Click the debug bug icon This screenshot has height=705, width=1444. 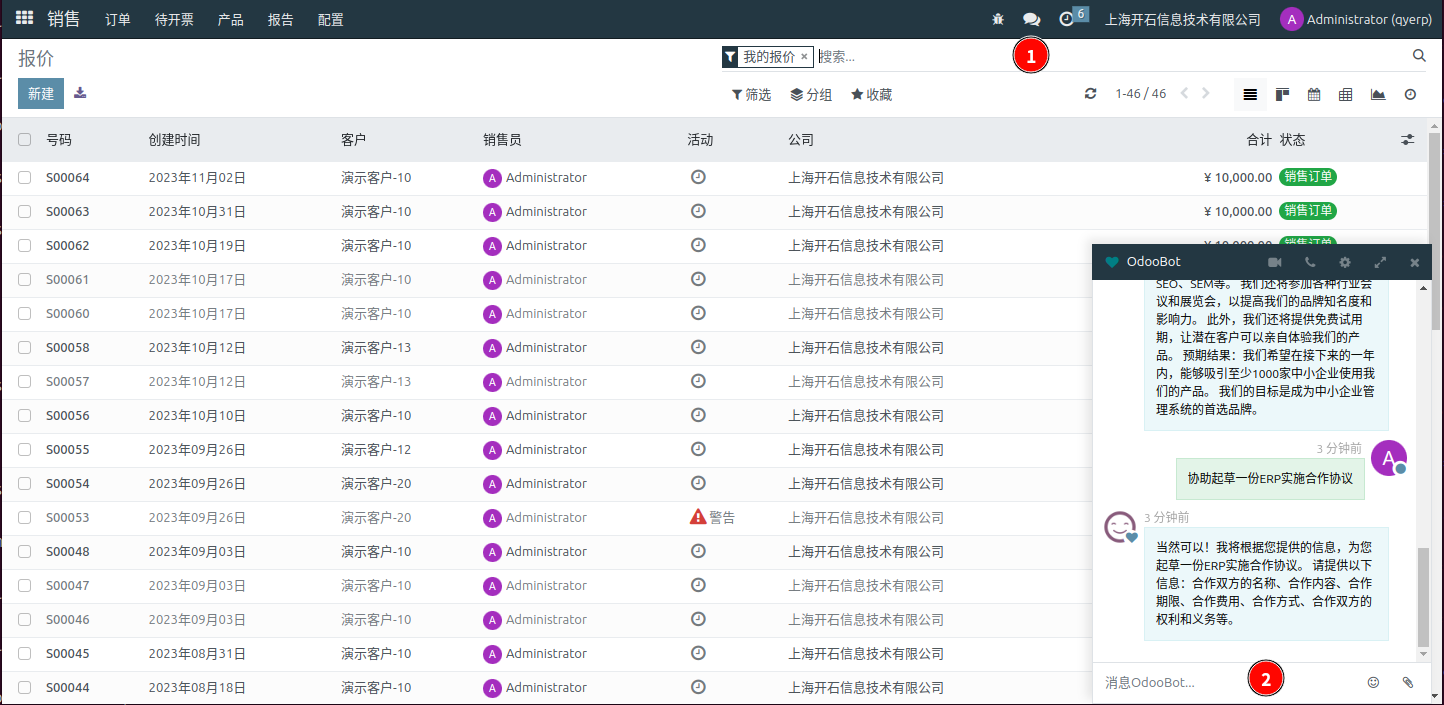pyautogui.click(x=998, y=19)
